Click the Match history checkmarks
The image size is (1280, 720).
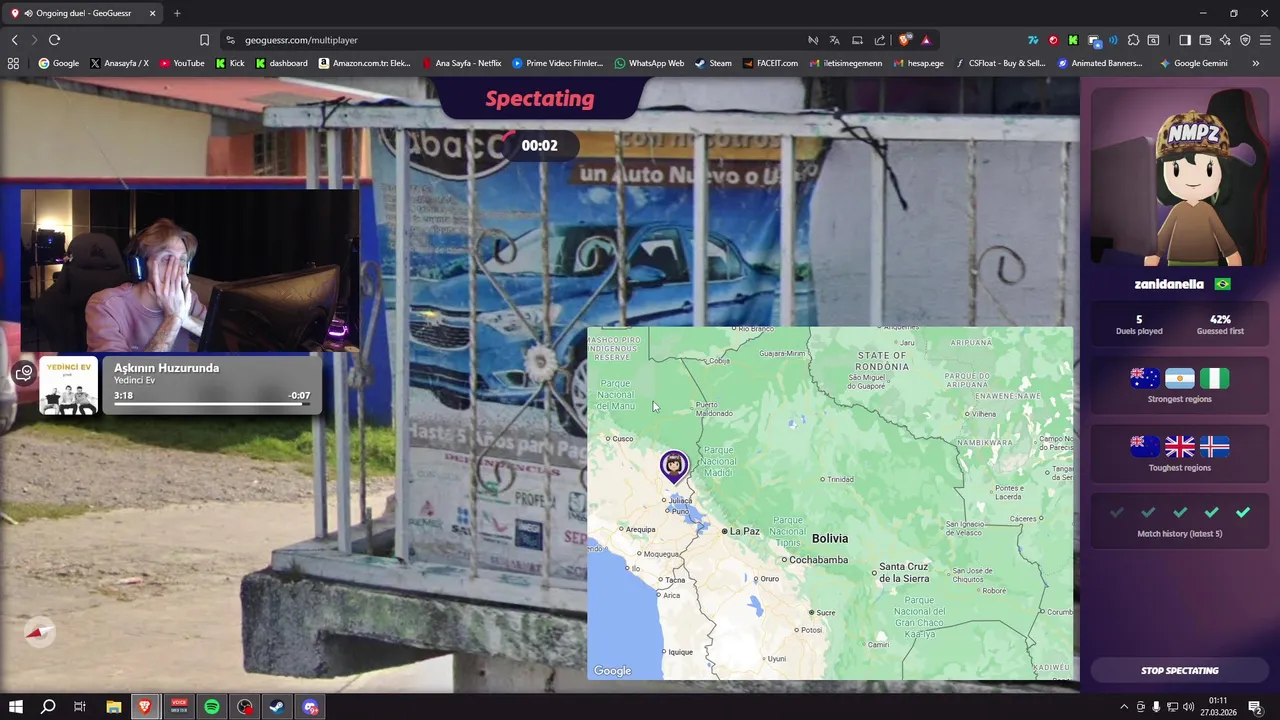click(x=1180, y=512)
